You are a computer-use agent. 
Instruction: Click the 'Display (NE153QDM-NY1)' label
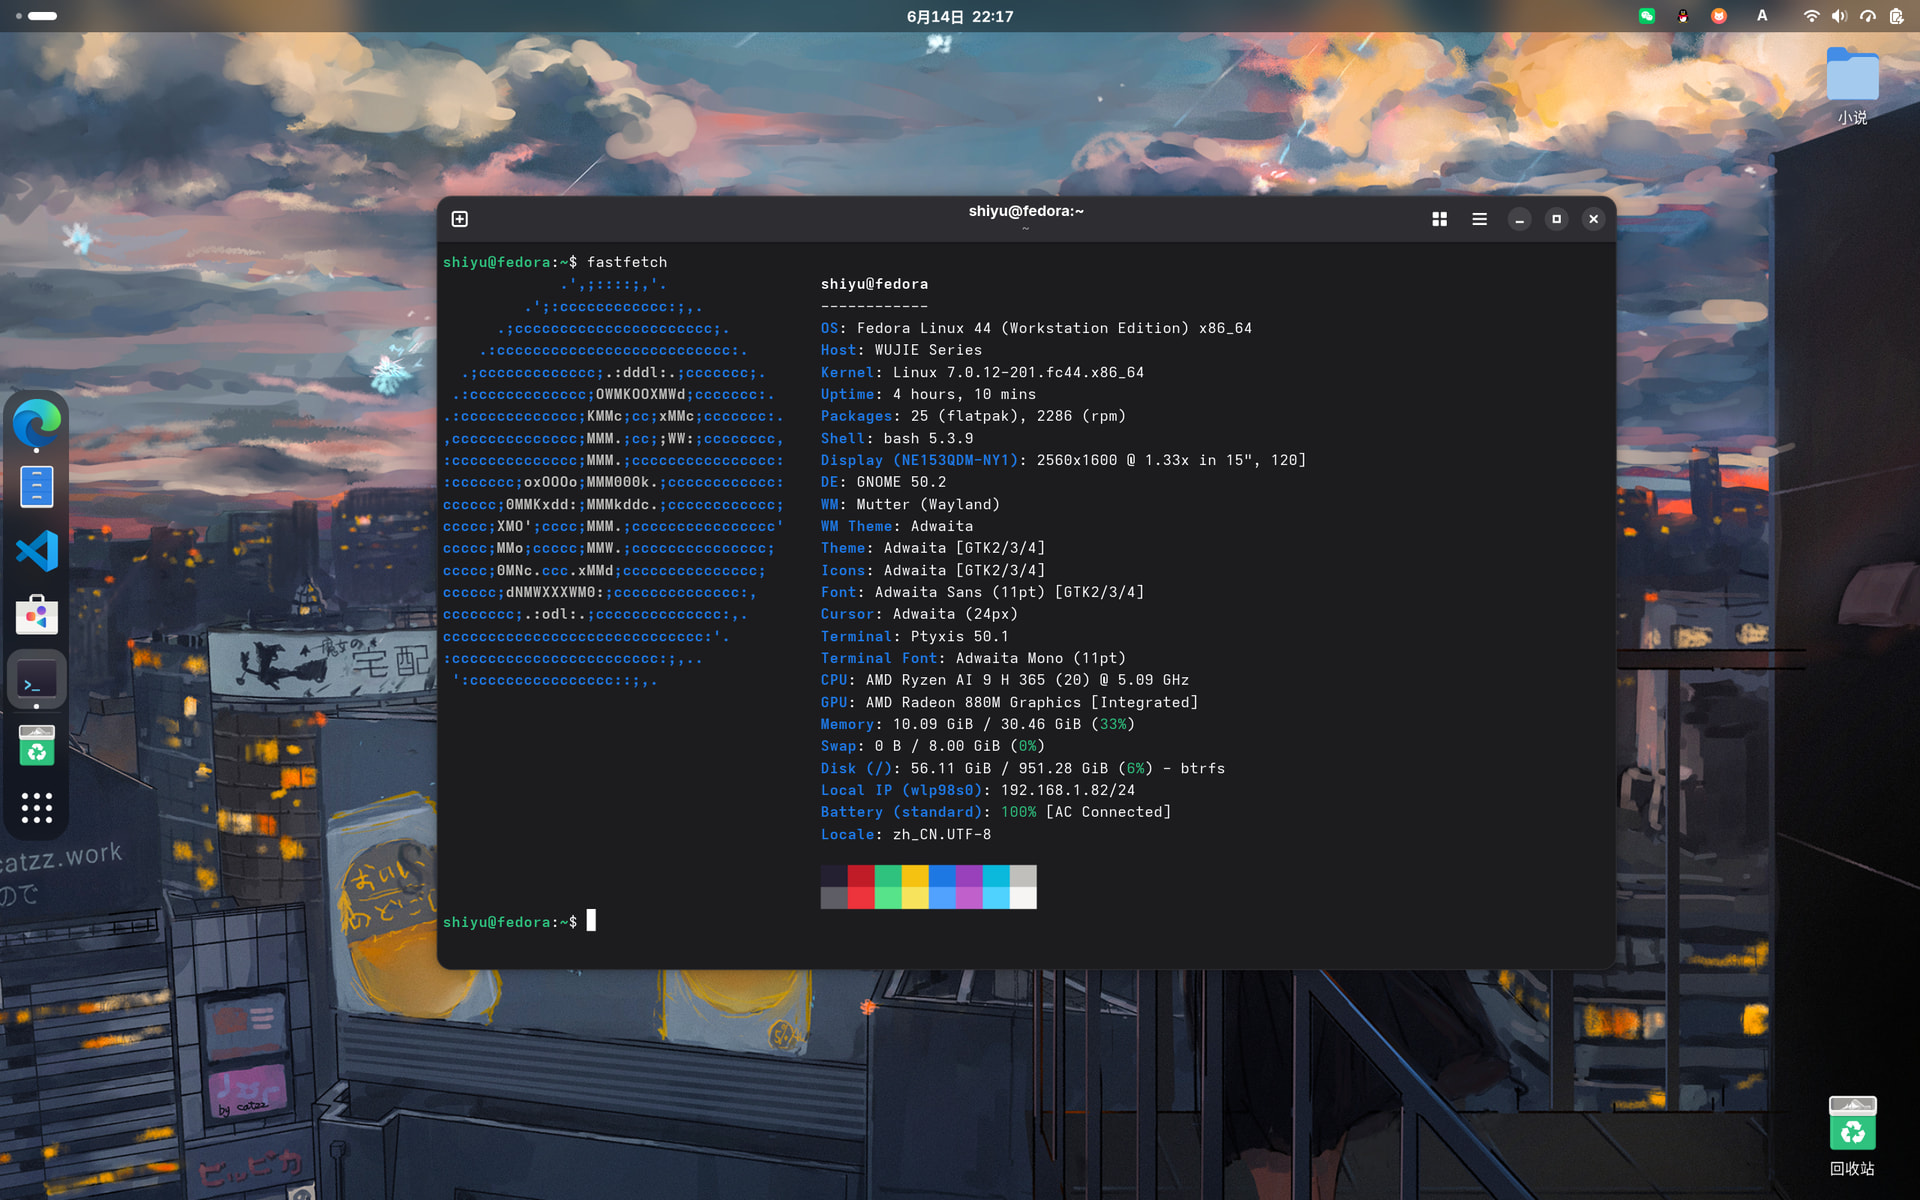coord(919,460)
